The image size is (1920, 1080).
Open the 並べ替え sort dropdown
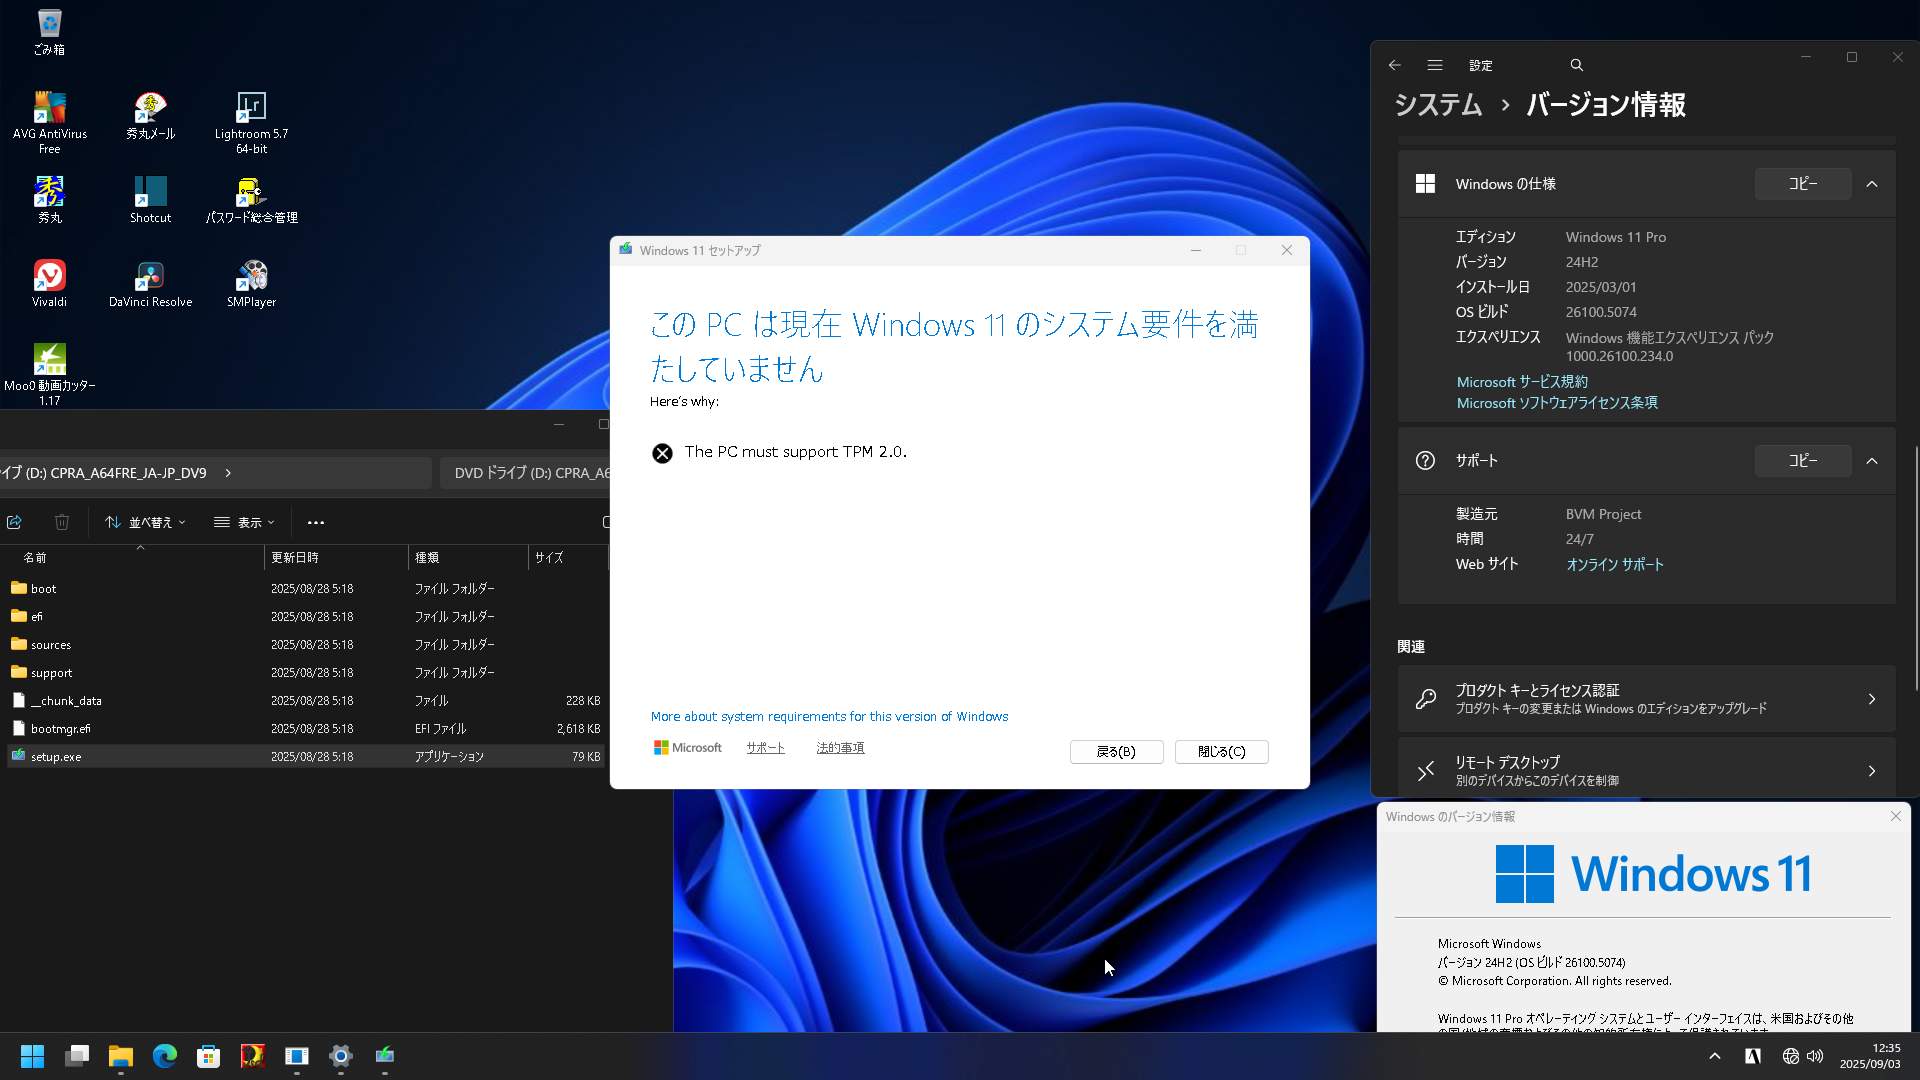click(x=146, y=522)
